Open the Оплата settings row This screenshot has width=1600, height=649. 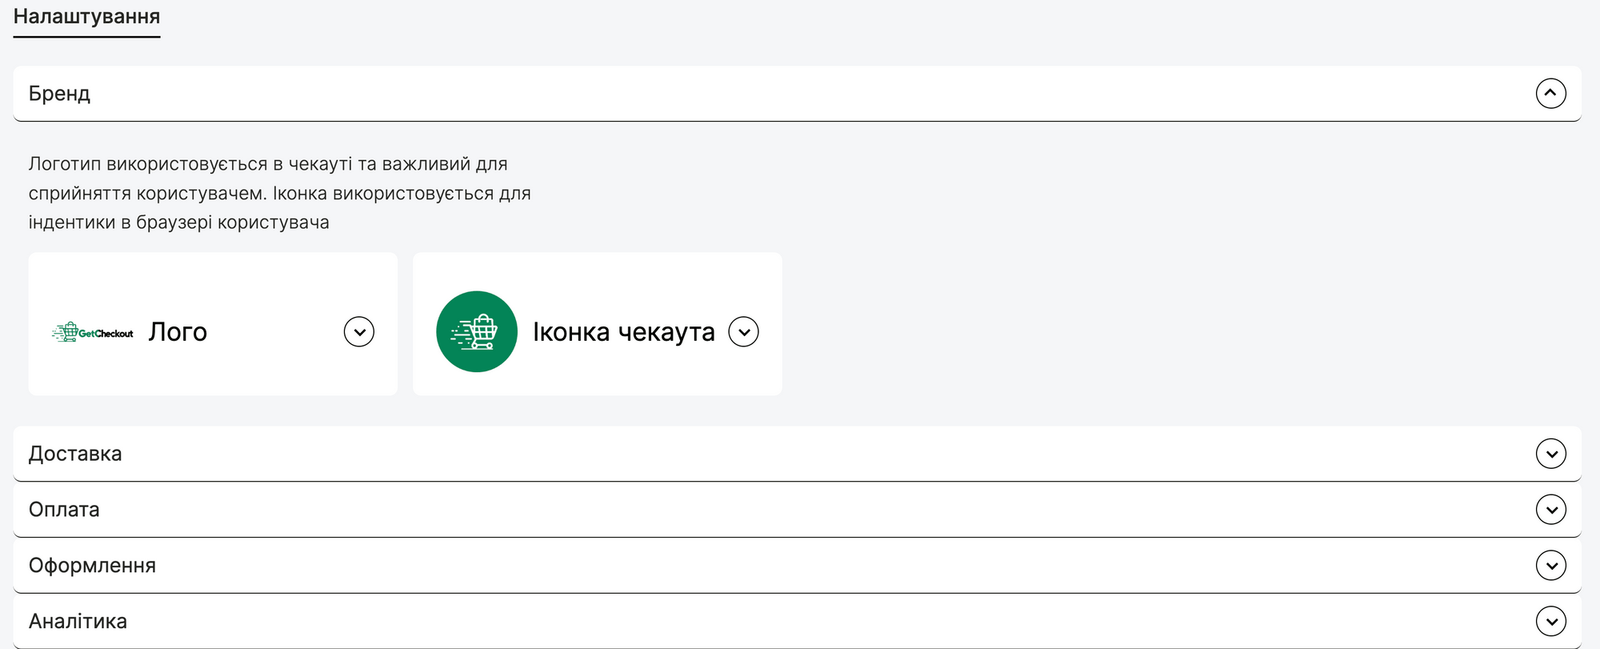(x=797, y=510)
